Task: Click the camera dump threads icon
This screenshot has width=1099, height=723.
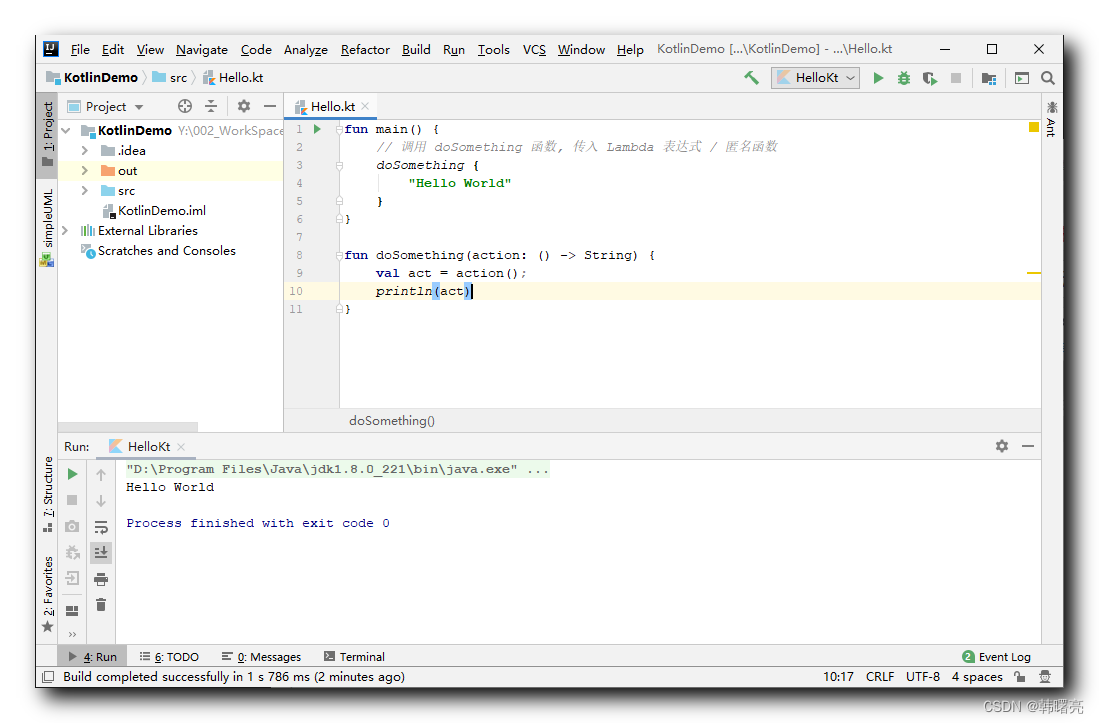Action: tap(72, 526)
